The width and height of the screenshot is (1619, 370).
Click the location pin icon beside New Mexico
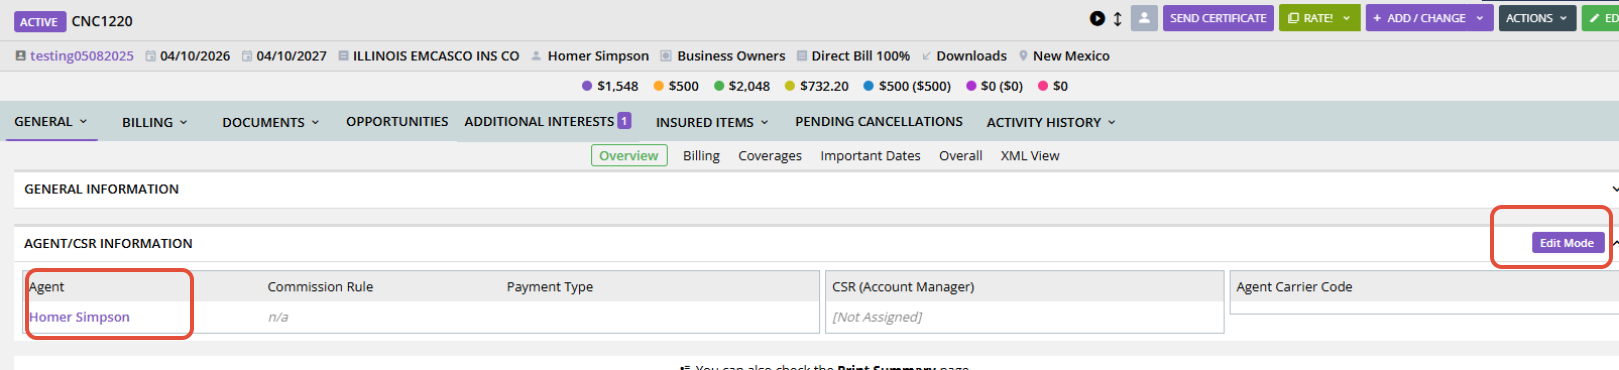click(1023, 56)
